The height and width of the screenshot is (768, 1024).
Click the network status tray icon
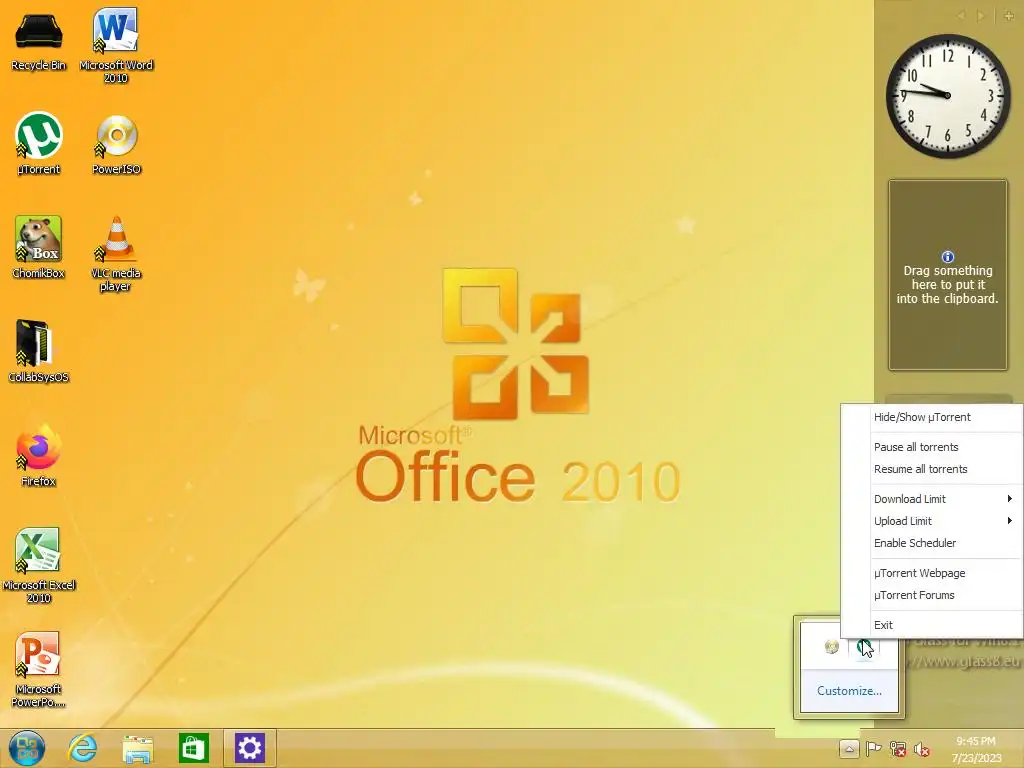[898, 749]
